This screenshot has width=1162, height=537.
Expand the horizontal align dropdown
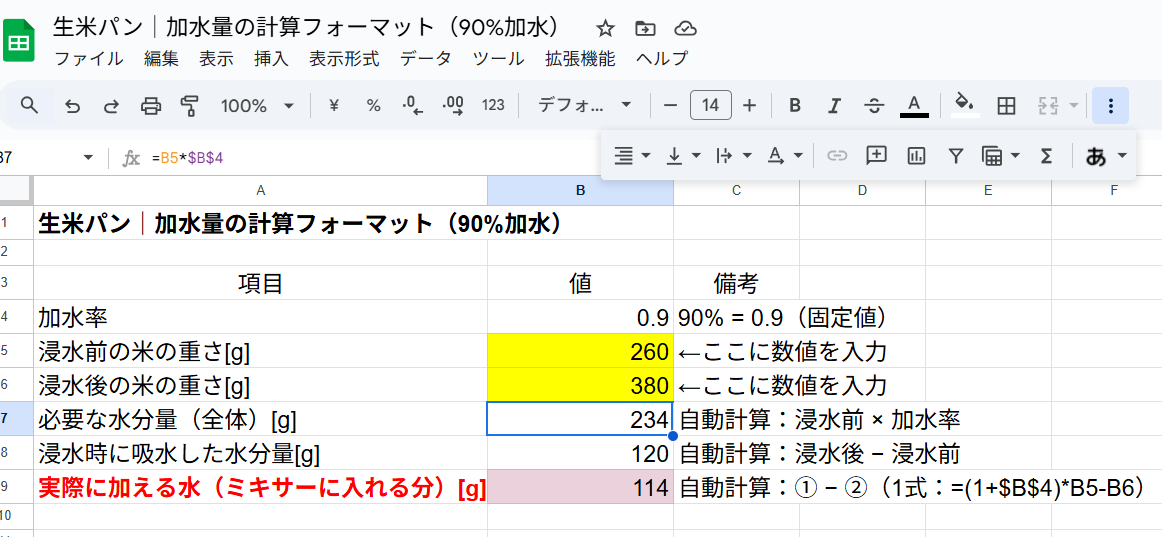pyautogui.click(x=632, y=155)
